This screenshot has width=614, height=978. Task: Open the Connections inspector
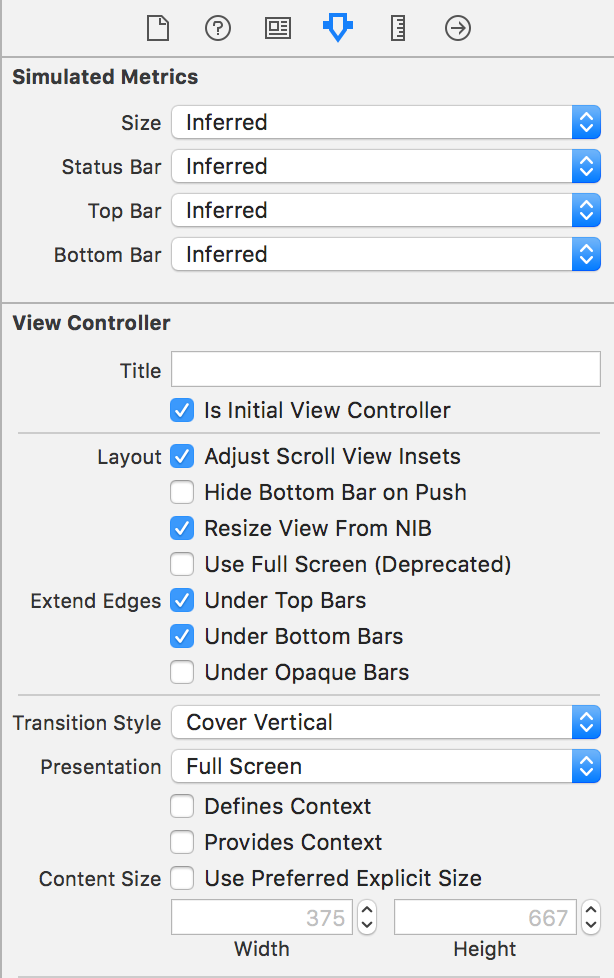pyautogui.click(x=458, y=28)
